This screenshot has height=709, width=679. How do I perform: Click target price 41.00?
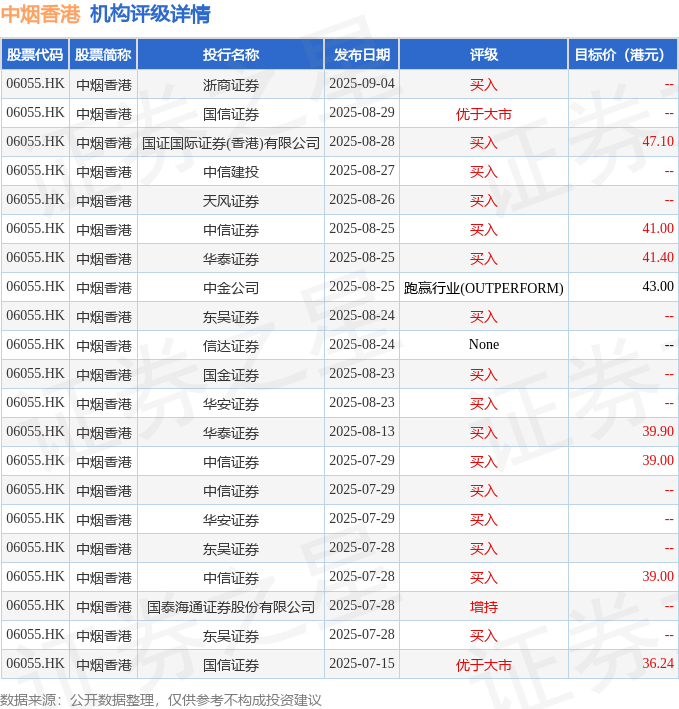click(658, 228)
